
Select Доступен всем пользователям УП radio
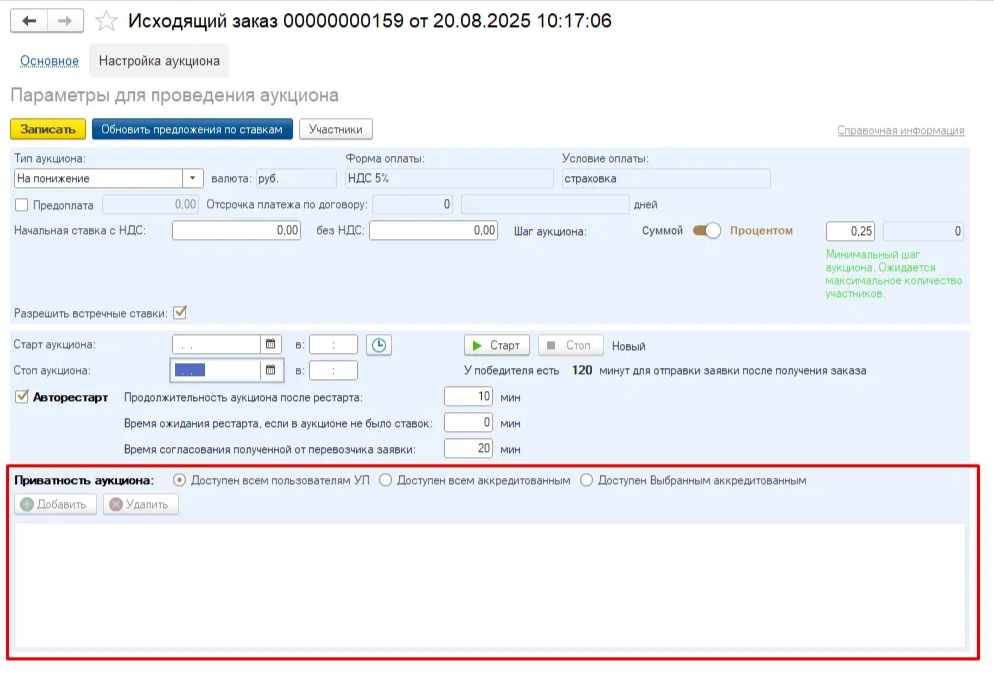pyautogui.click(x=179, y=480)
